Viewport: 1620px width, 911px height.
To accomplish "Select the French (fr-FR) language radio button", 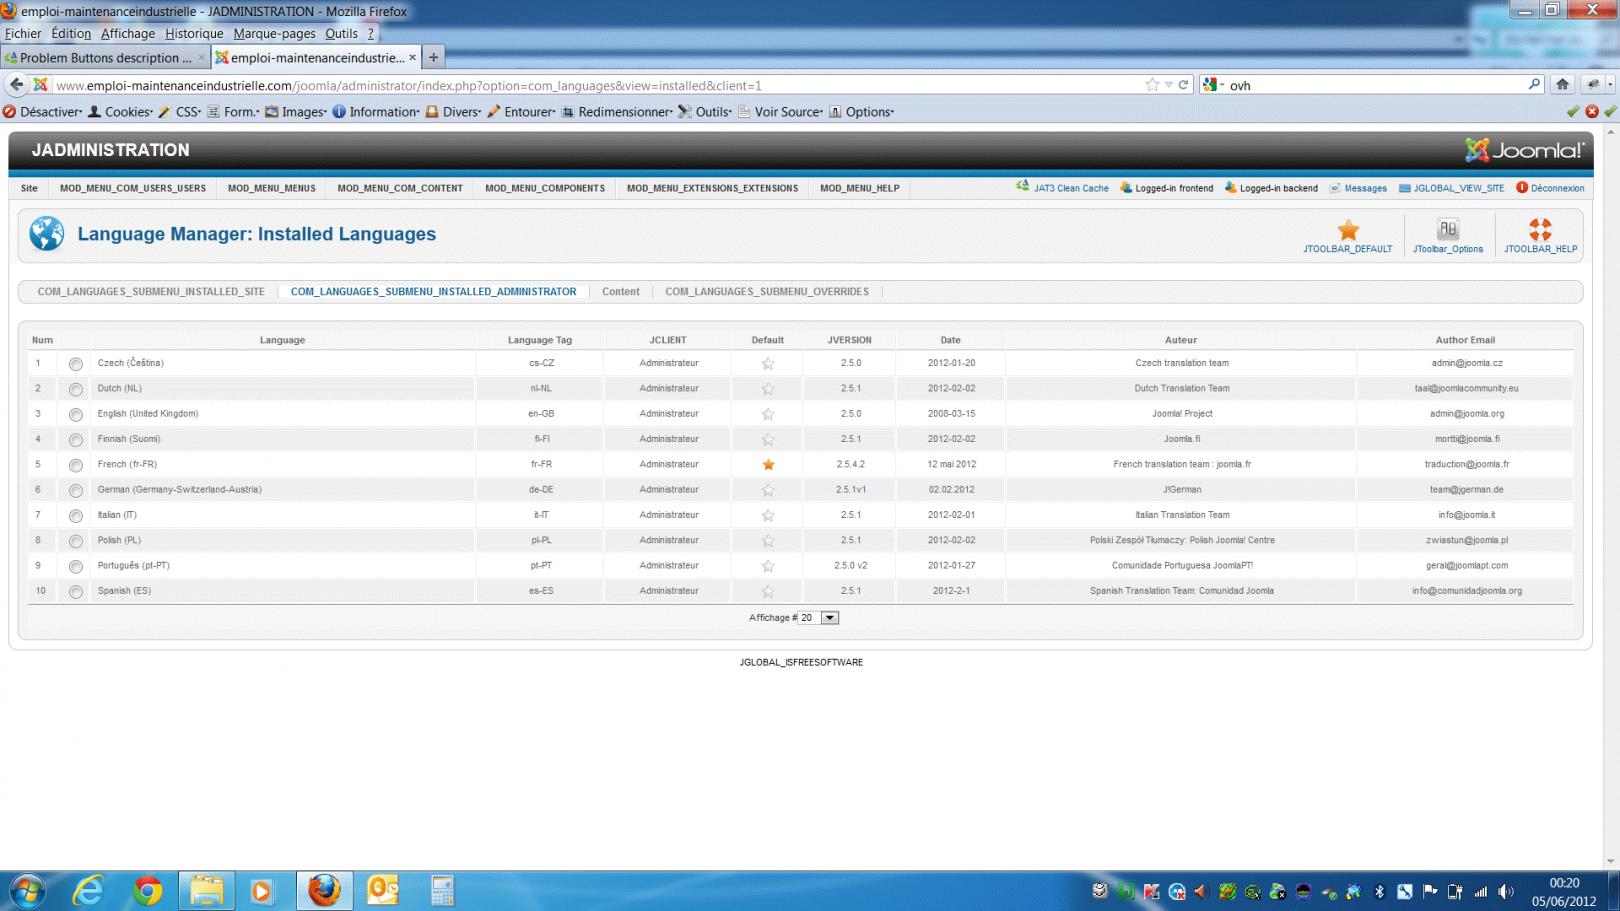I will coord(75,464).
